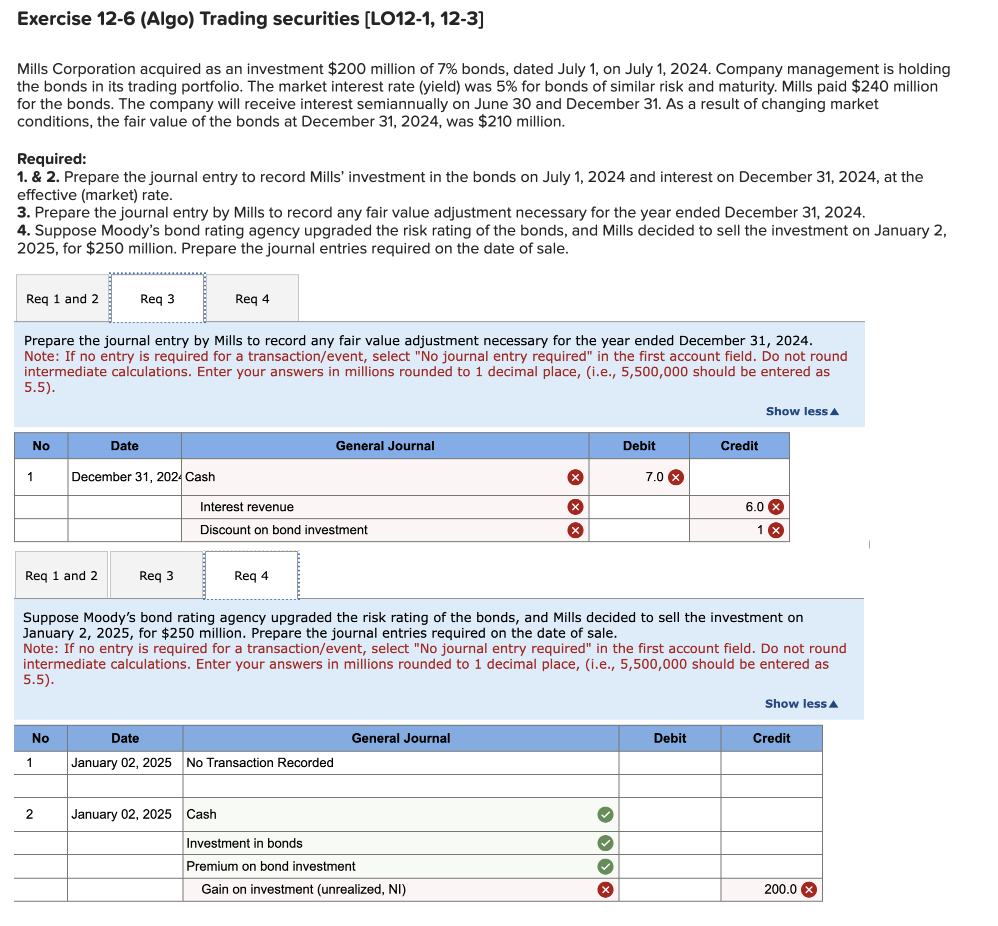Switch to the Req 1 and 2 tab
Screen dimensions: 998x926
coord(61,297)
